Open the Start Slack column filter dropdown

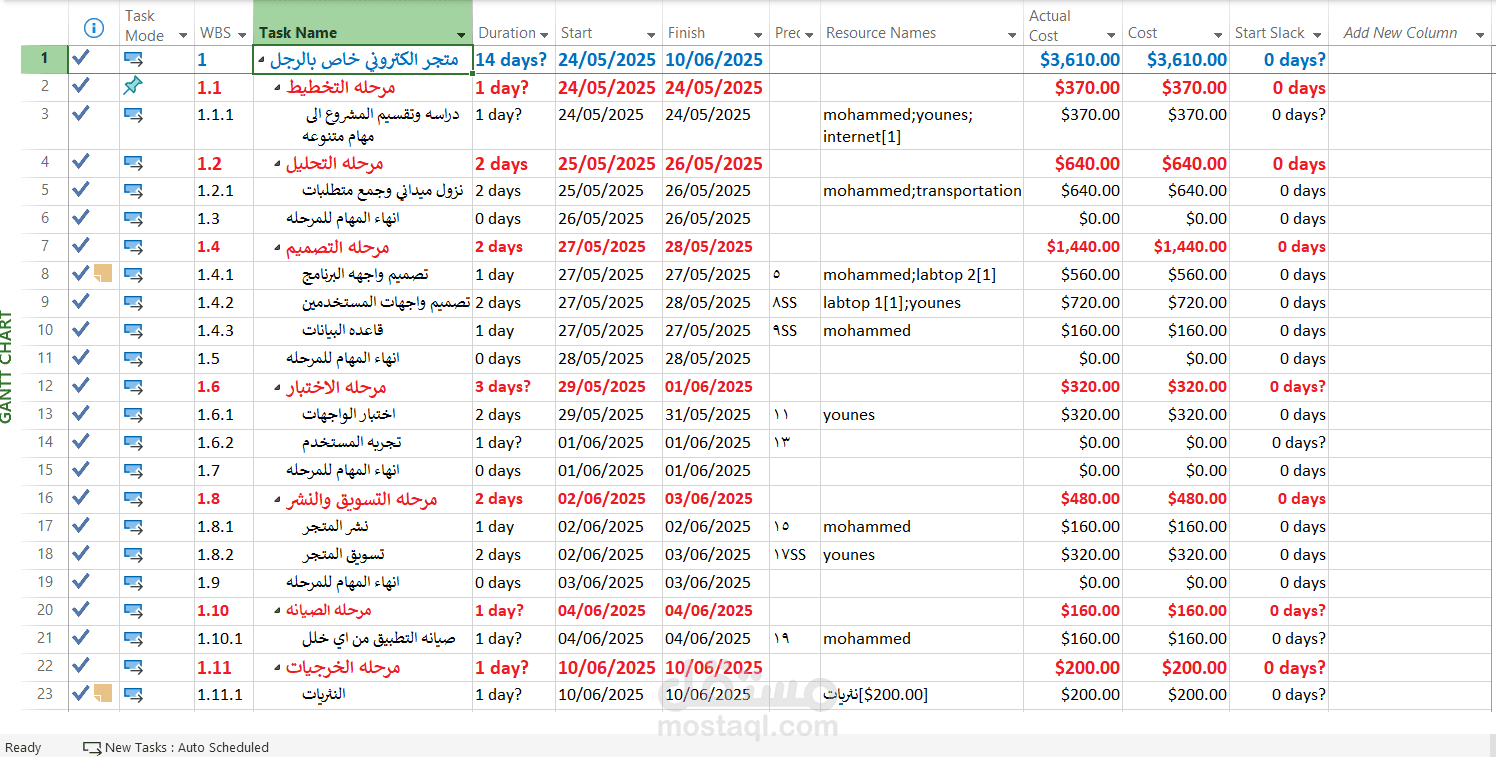(1317, 35)
